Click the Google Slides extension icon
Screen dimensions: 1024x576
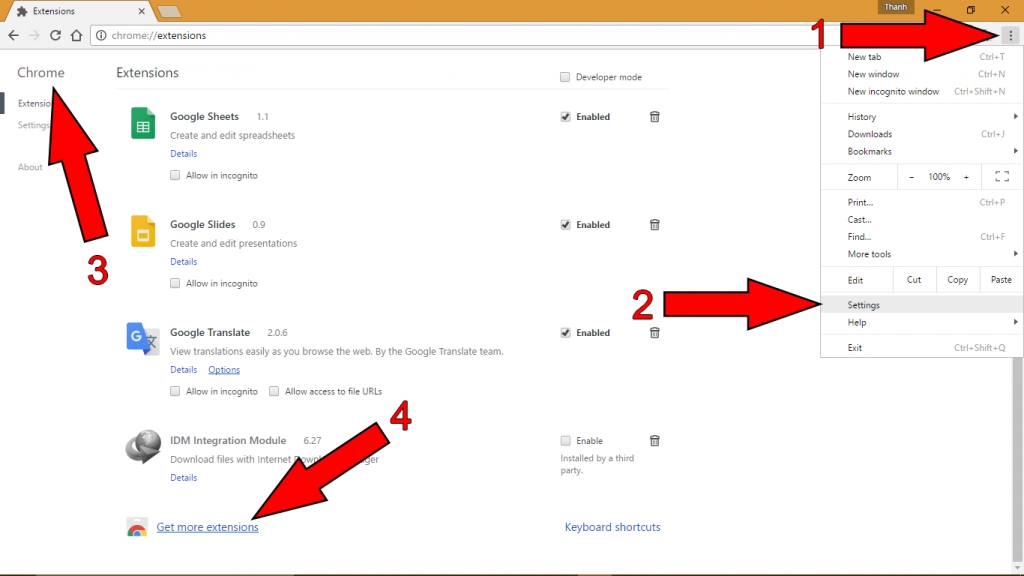pos(143,231)
